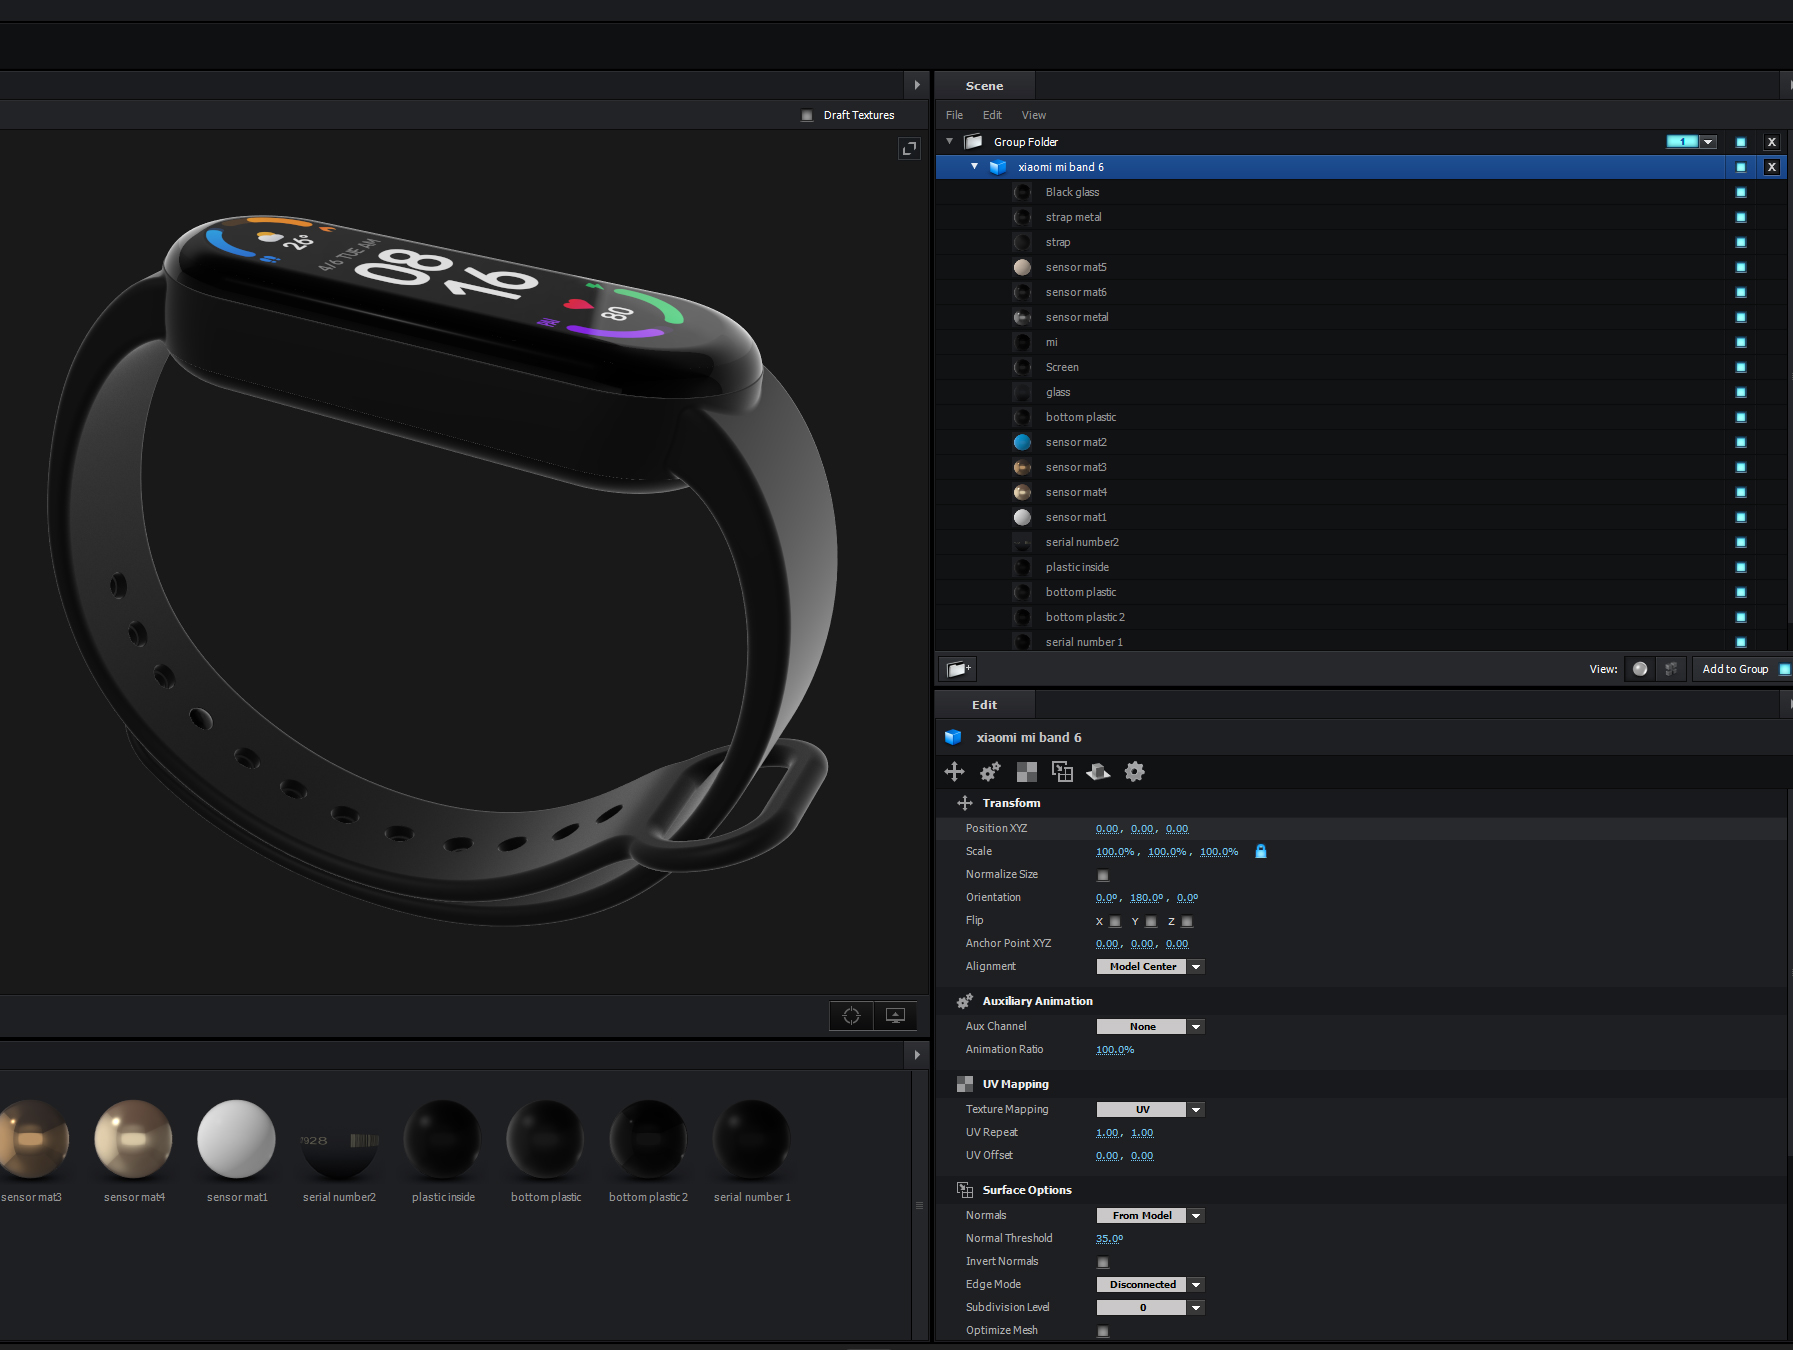Open the Auxiliary Animation gears icon in the Edit toolbar
The height and width of the screenshot is (1350, 1793).
[x=990, y=771]
